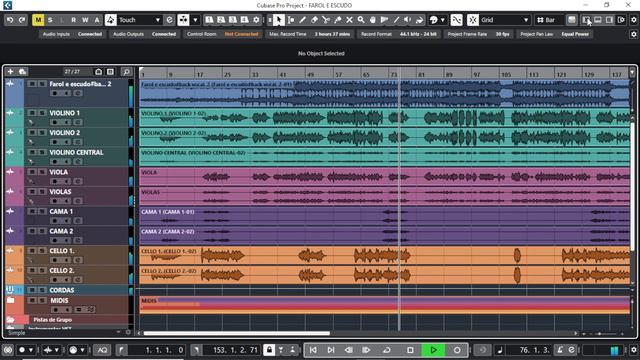
Task: Fast forward the transport
Action: [366, 350]
